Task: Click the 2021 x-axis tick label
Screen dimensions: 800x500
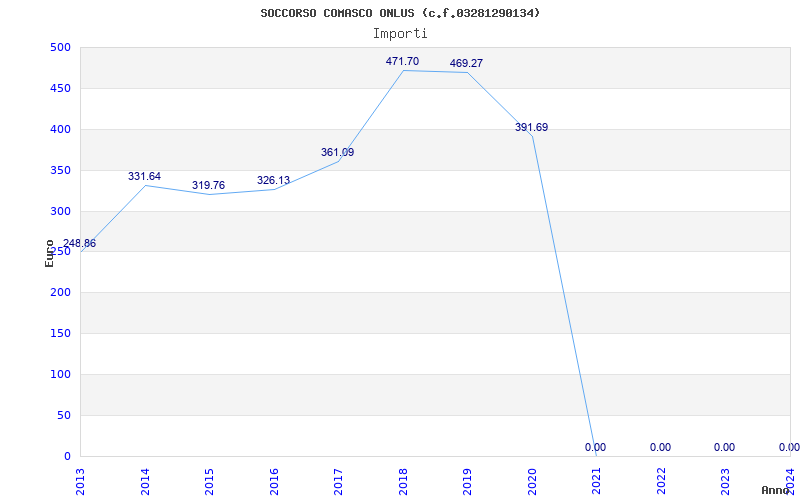Action: point(596,481)
